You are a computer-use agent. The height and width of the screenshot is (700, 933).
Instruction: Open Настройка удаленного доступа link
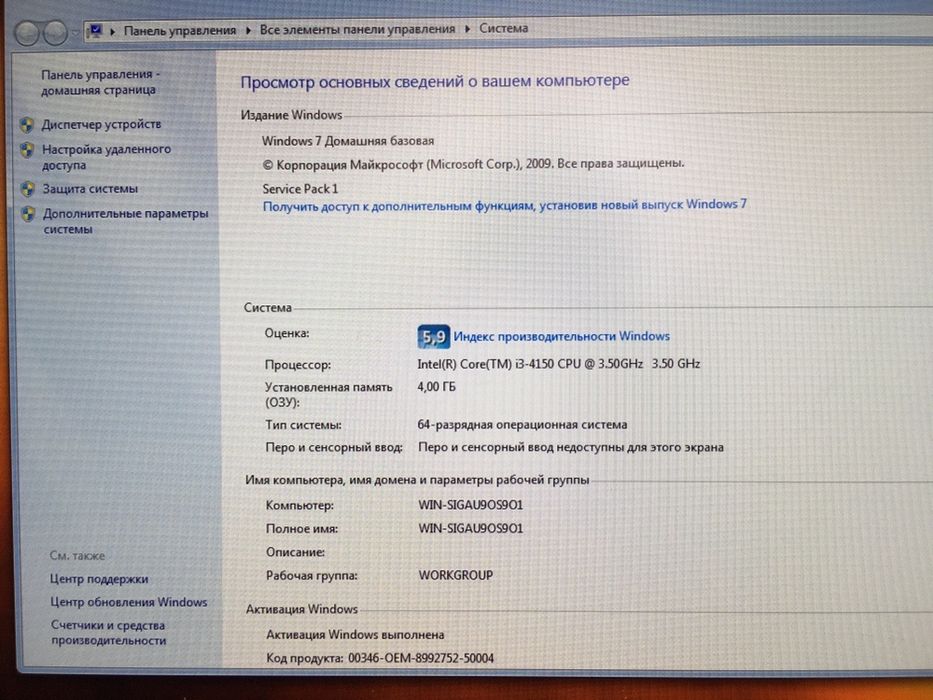pos(107,157)
